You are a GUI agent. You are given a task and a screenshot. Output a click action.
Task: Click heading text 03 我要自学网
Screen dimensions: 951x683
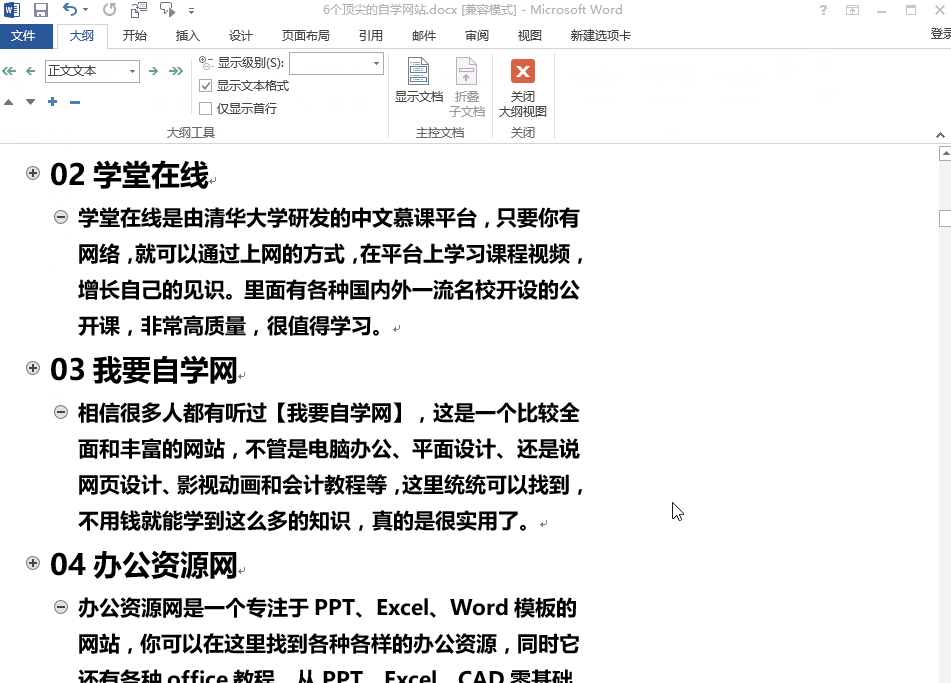144,370
